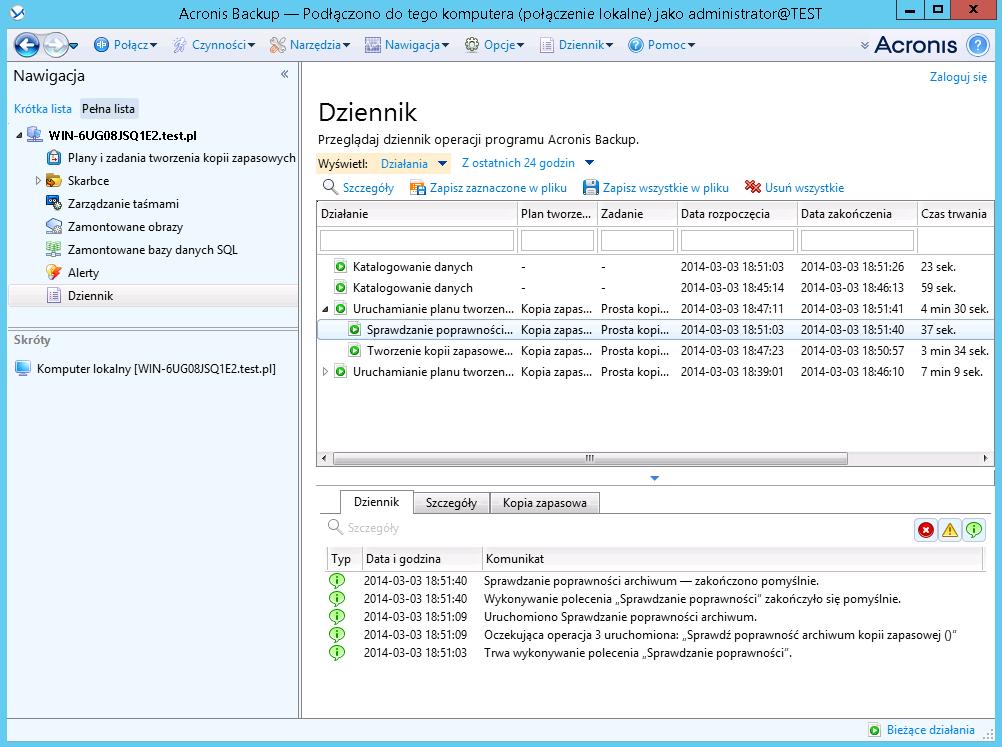The image size is (1002, 747).
Task: Select the WIN-6UG08JSQ1E2.test.pl machine node
Action: coord(122,135)
